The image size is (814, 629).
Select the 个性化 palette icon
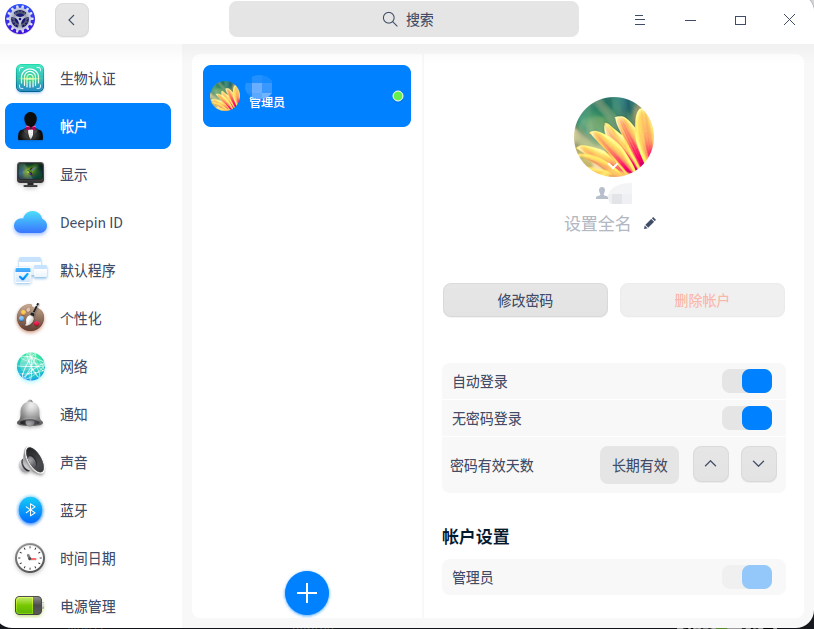click(x=30, y=319)
